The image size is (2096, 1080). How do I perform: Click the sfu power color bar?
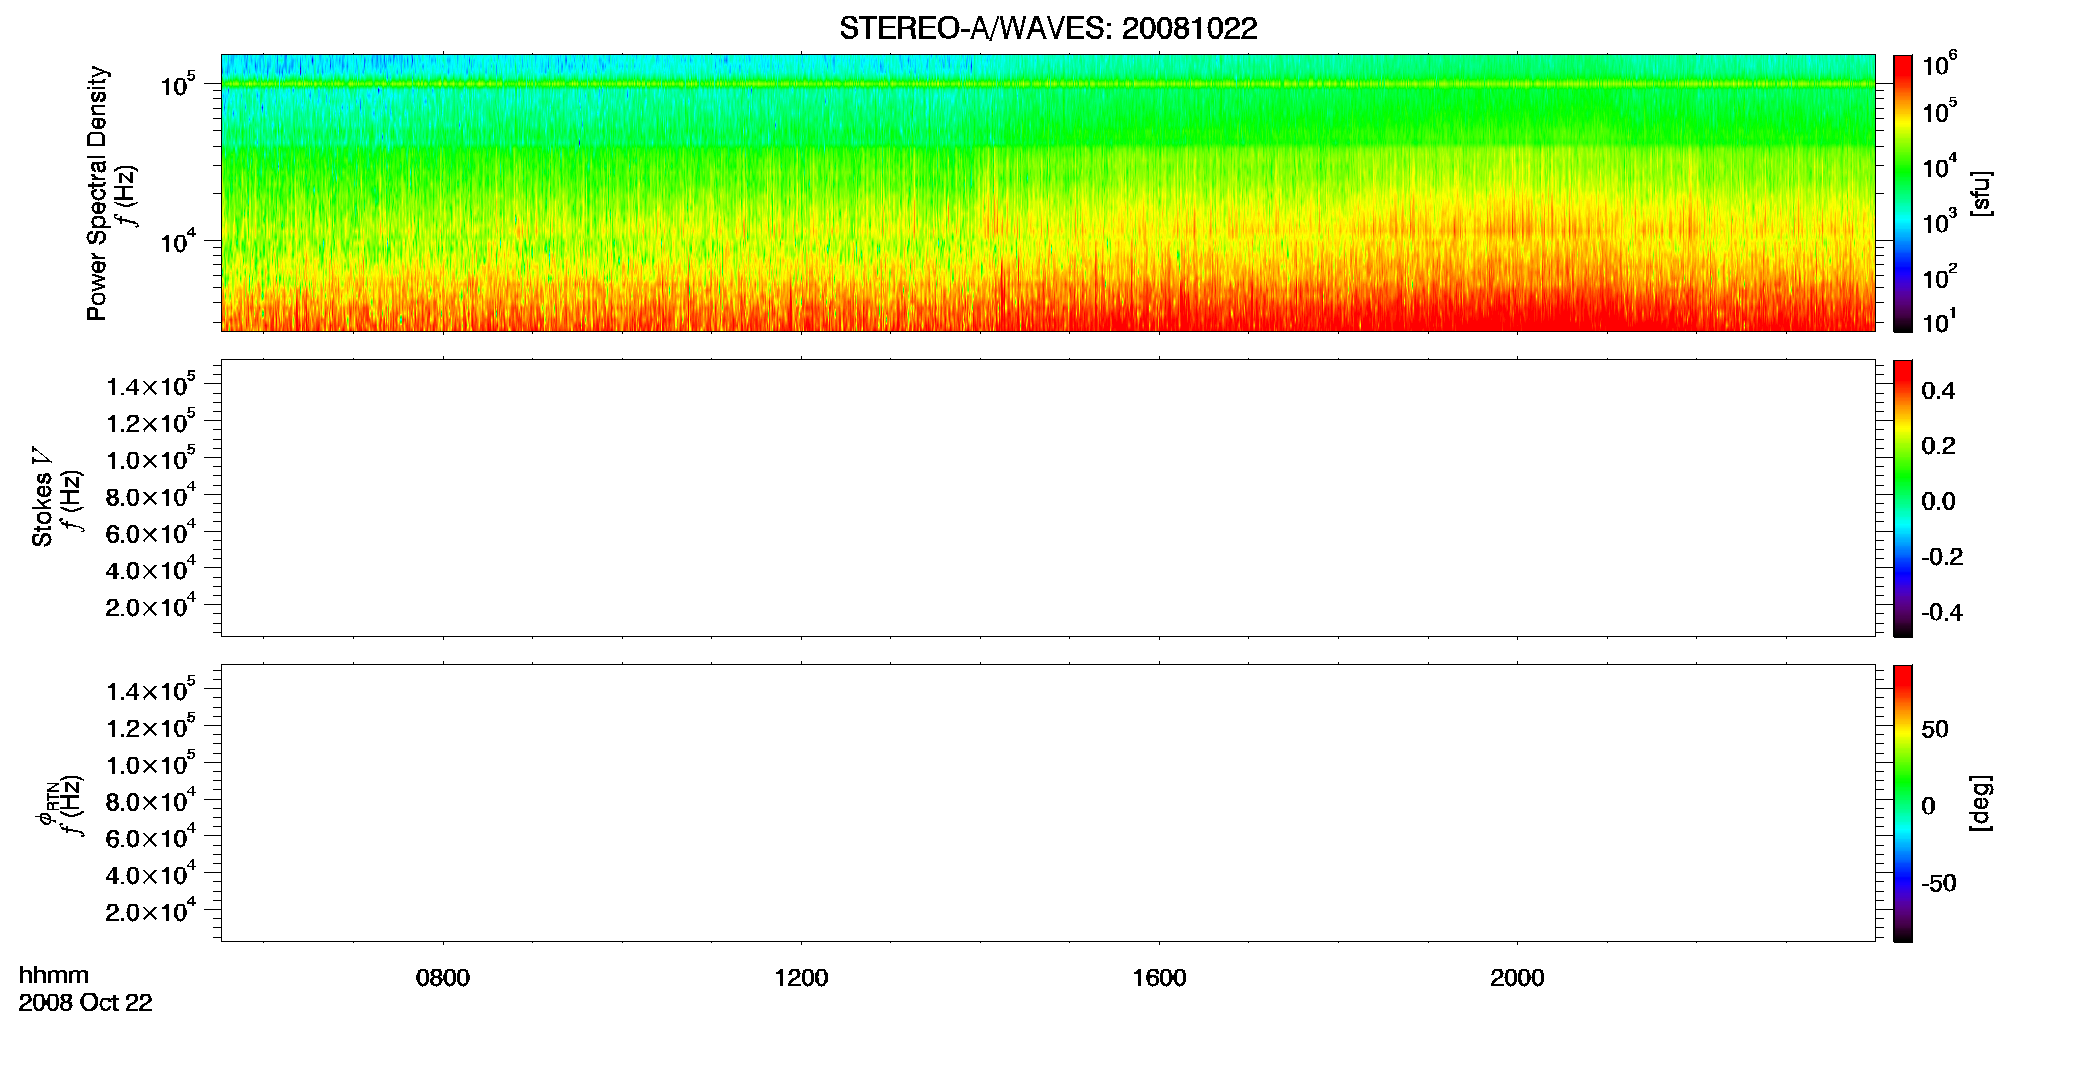coord(1903,193)
